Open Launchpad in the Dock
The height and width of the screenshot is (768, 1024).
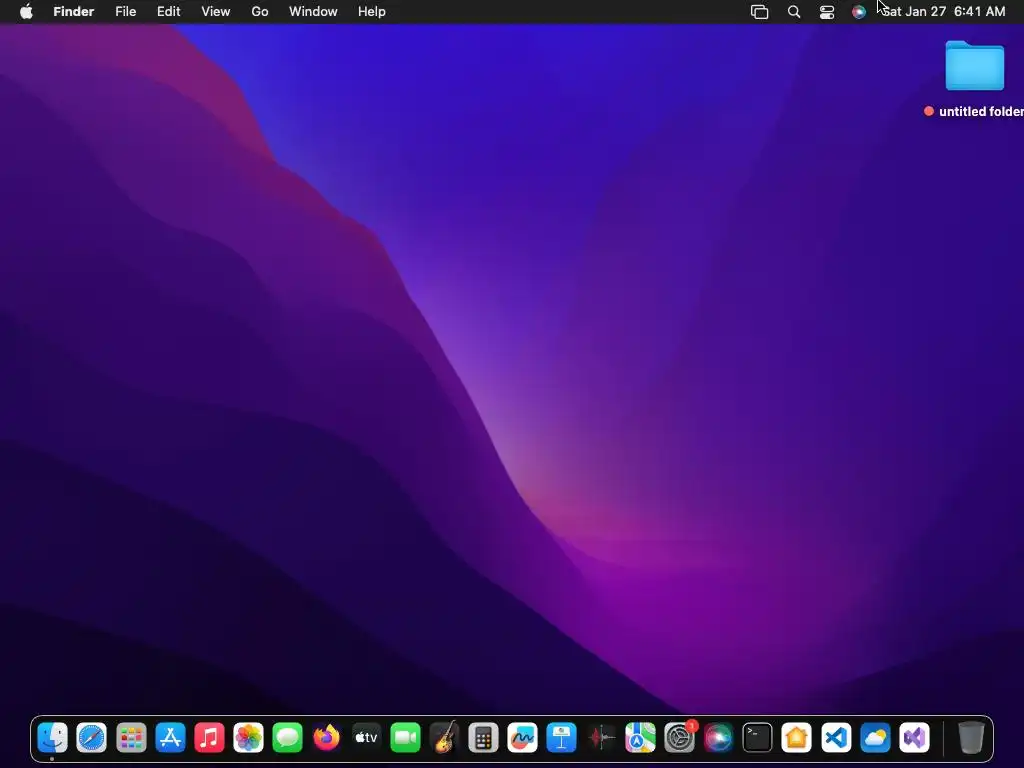click(131, 738)
